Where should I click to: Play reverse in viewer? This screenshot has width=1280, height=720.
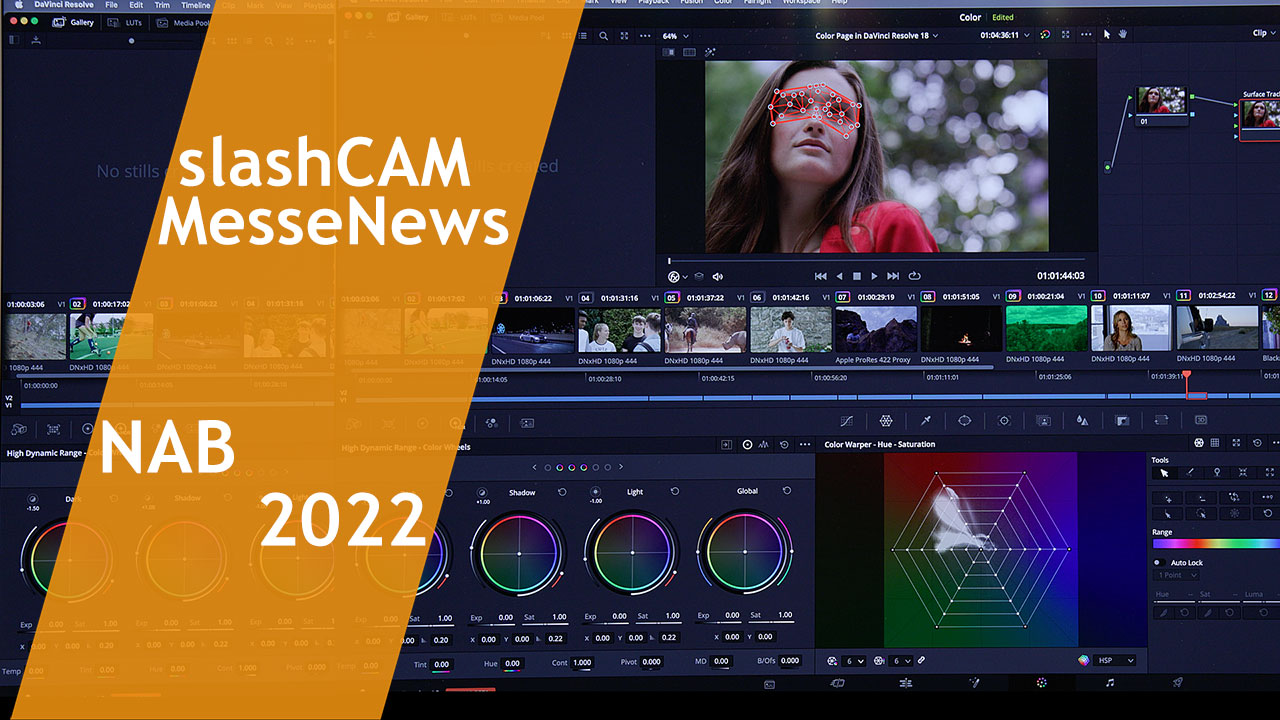pyautogui.click(x=839, y=276)
